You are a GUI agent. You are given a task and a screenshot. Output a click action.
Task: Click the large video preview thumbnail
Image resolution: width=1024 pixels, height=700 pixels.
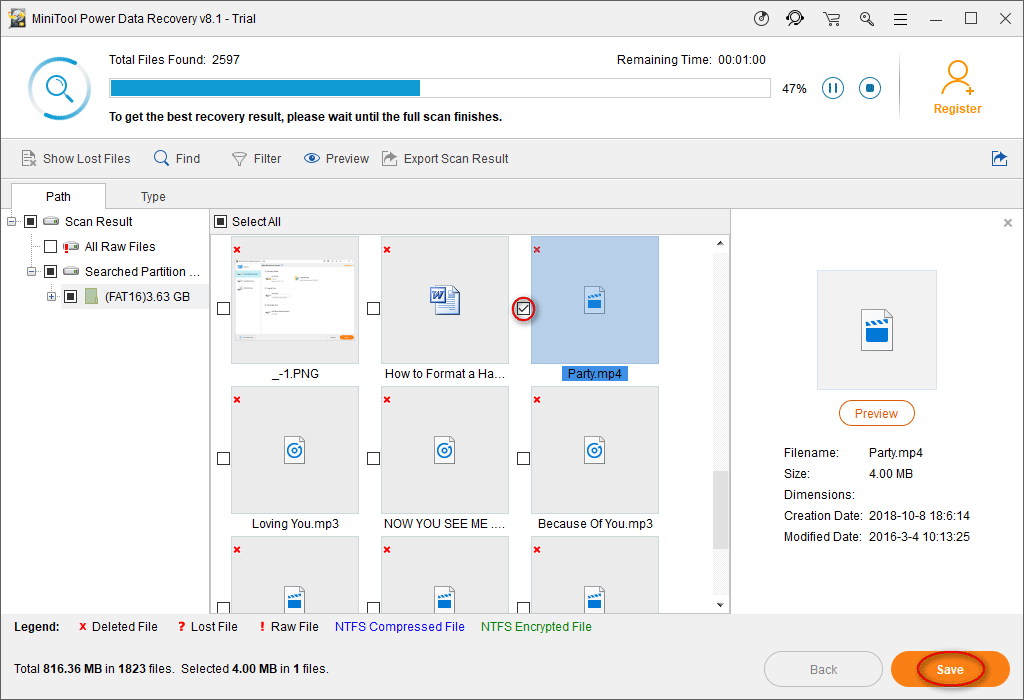(x=876, y=330)
